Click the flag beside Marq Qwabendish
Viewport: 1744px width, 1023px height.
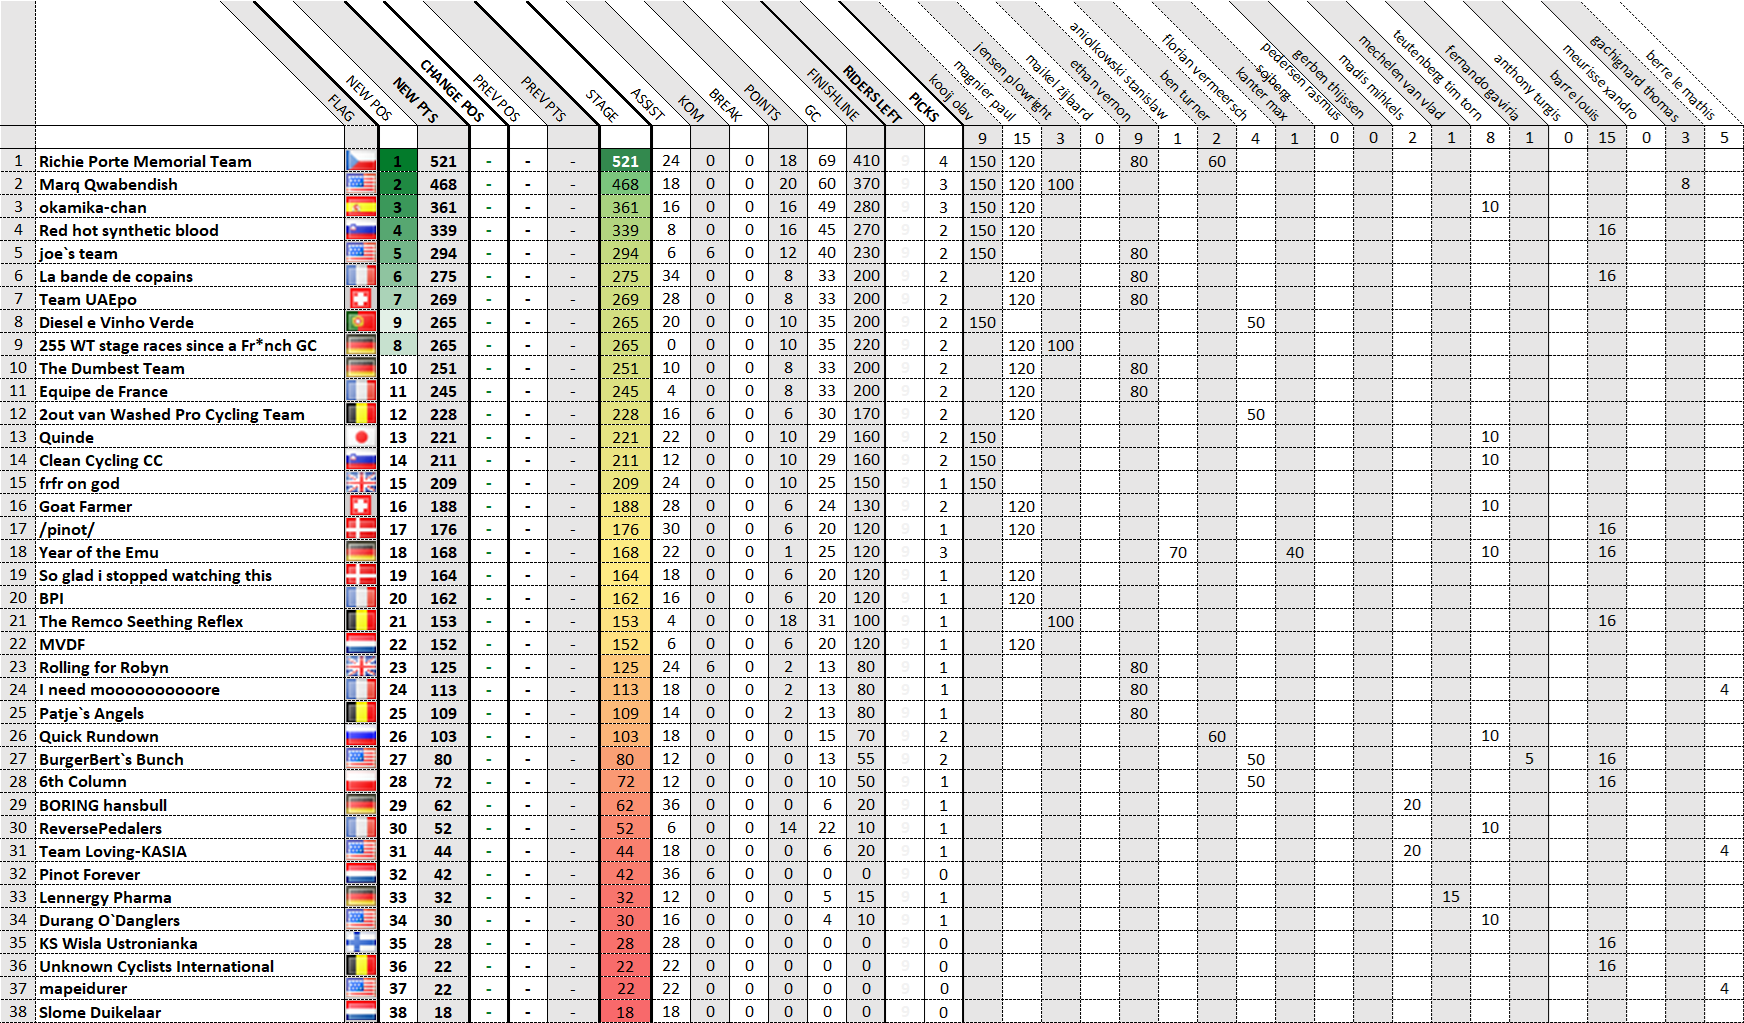pyautogui.click(x=361, y=184)
